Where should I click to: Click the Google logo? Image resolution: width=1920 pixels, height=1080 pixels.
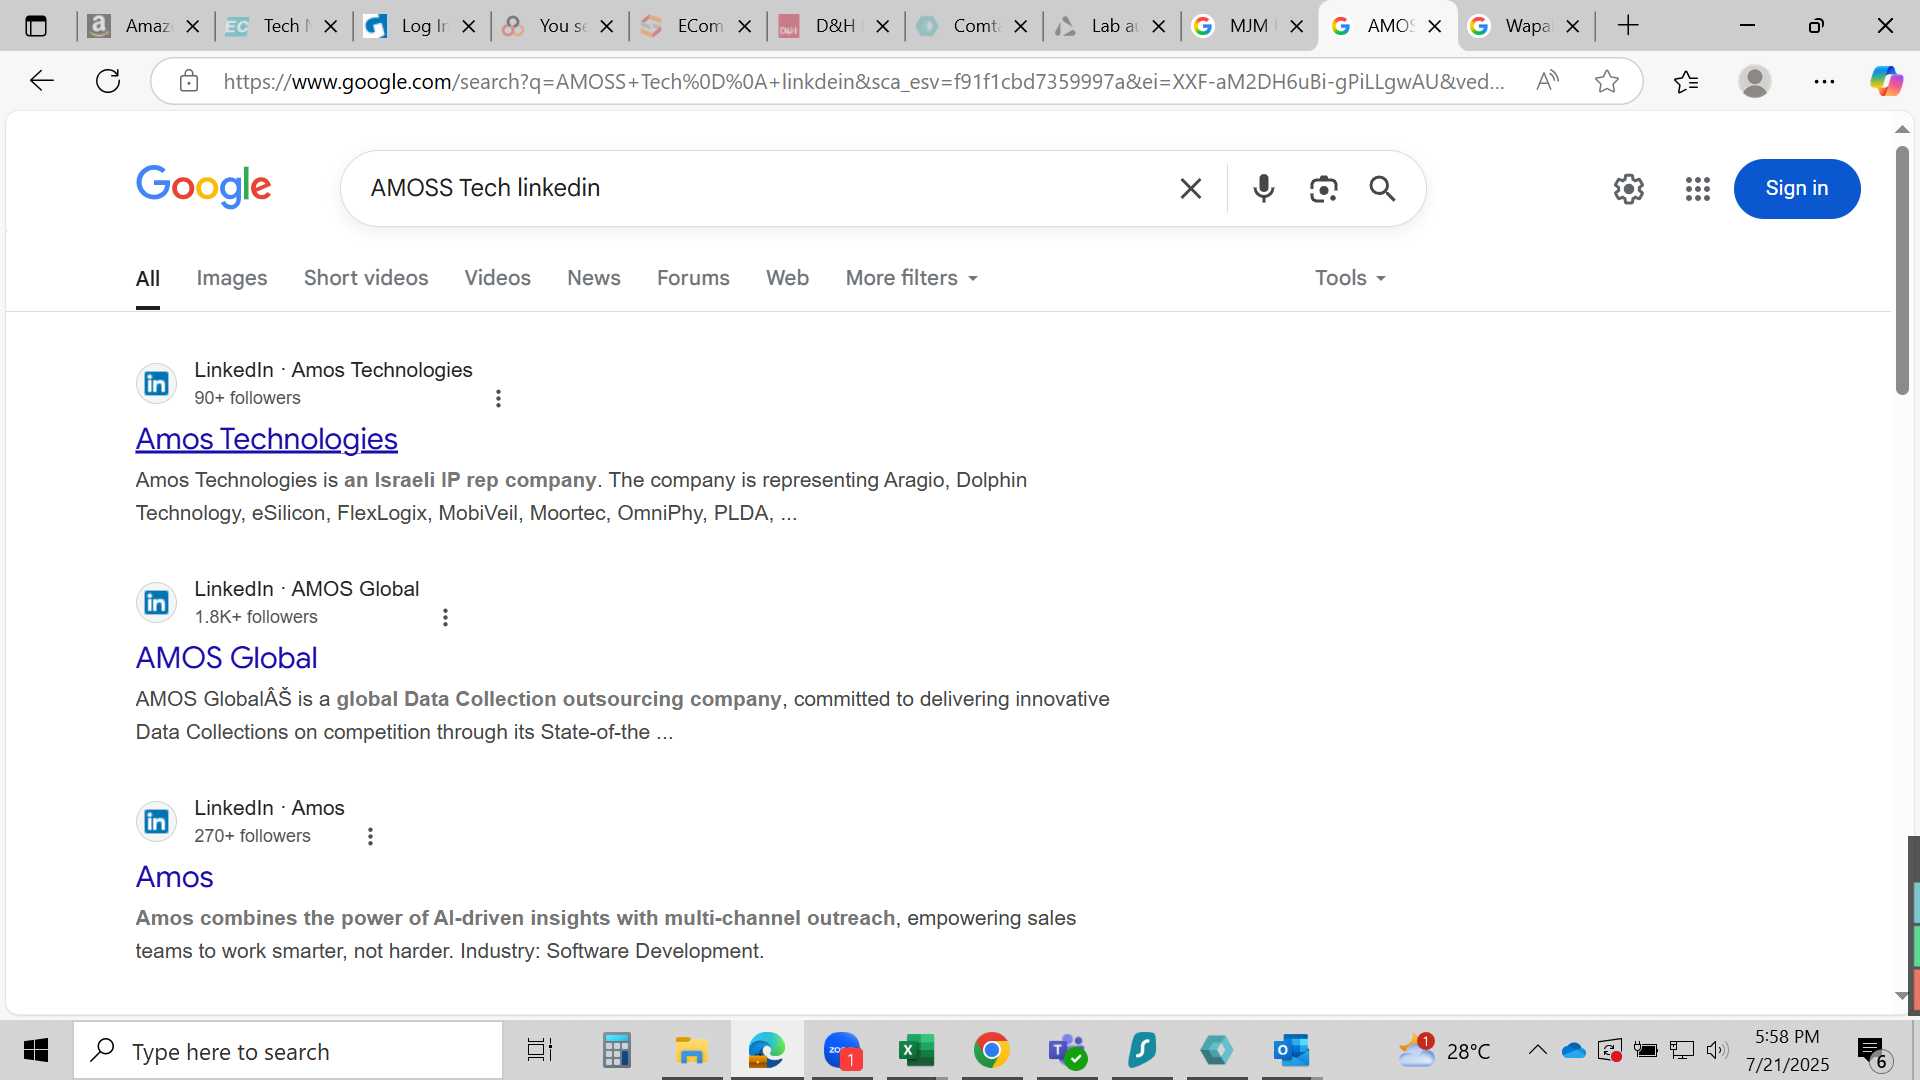tap(204, 186)
